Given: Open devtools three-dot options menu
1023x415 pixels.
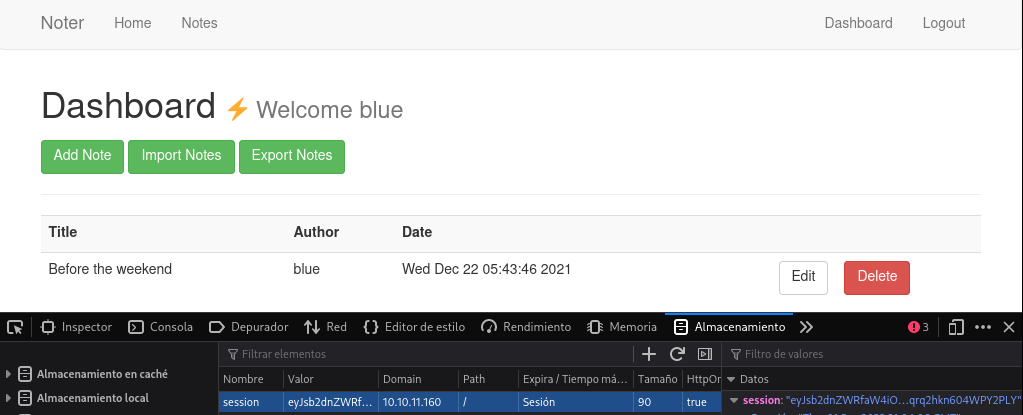Looking at the screenshot, I should coord(983,327).
